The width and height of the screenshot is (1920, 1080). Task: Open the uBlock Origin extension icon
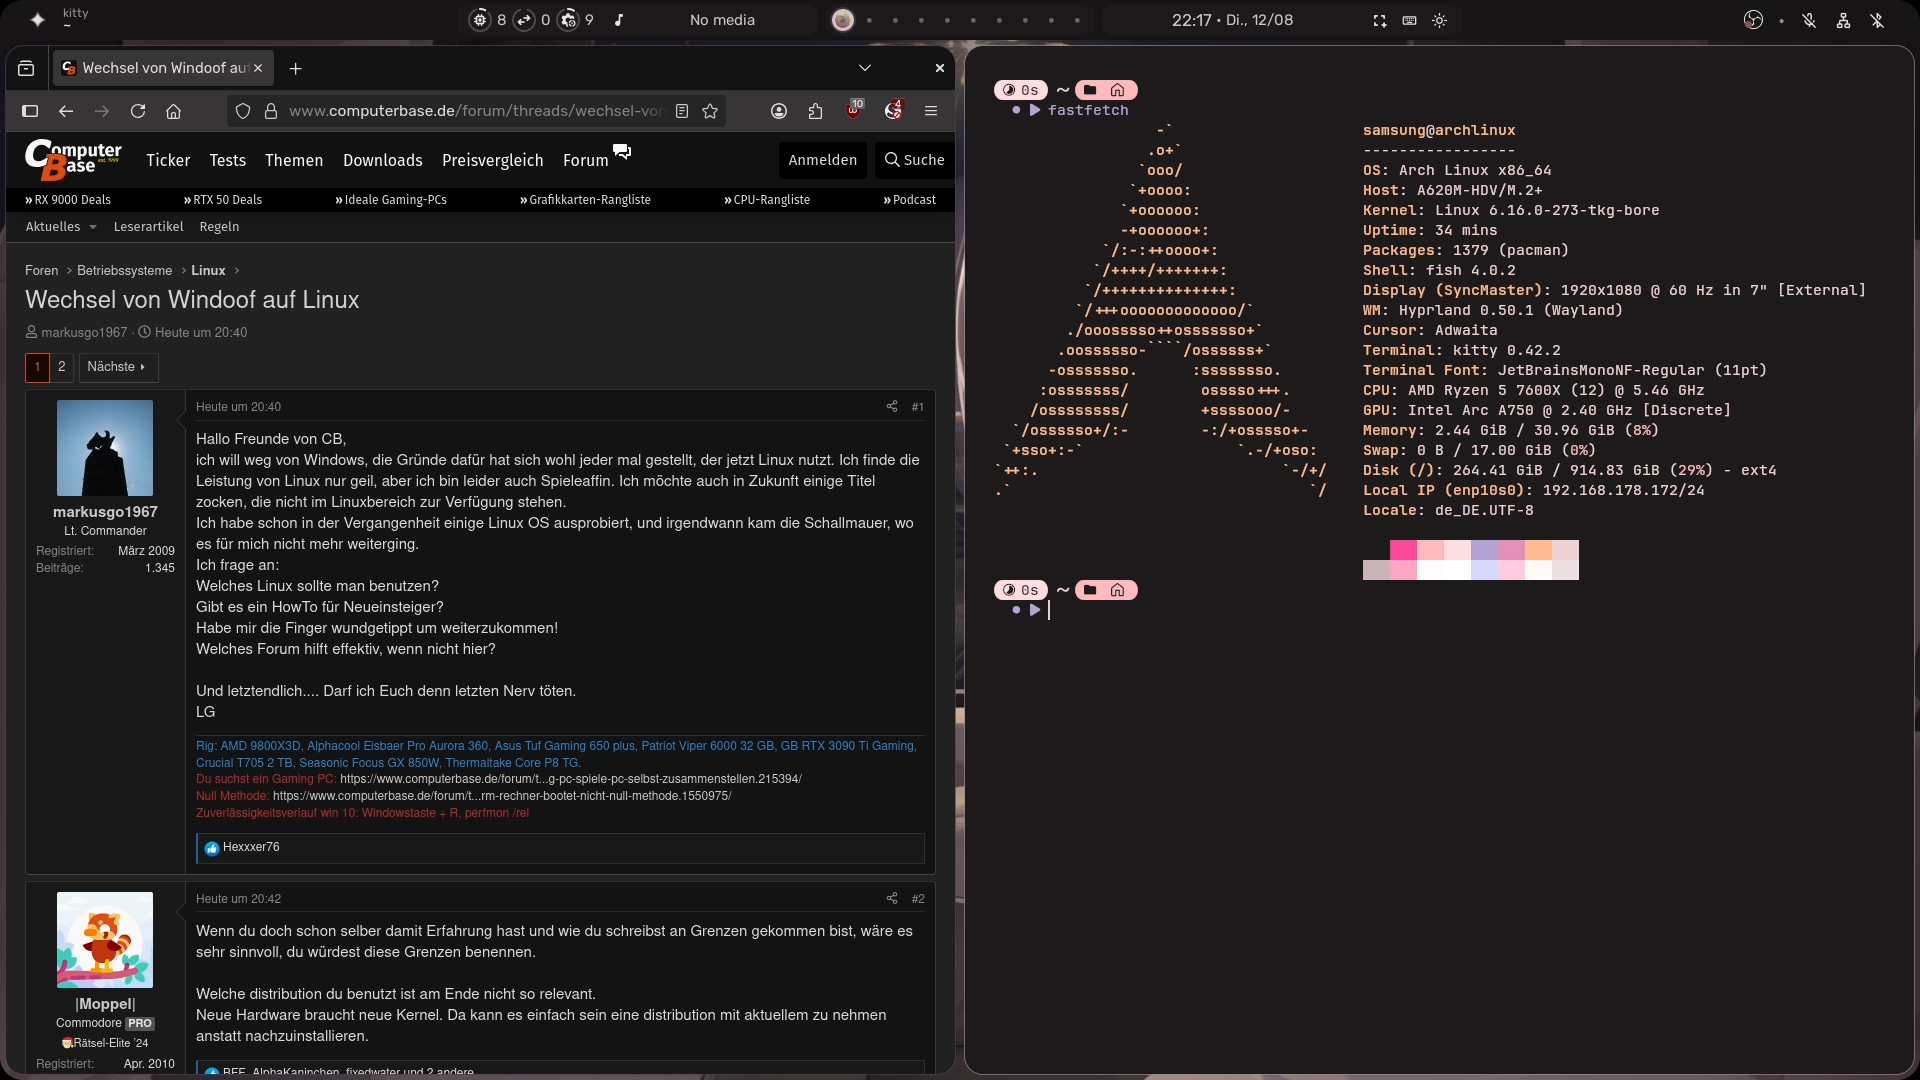pyautogui.click(x=854, y=110)
